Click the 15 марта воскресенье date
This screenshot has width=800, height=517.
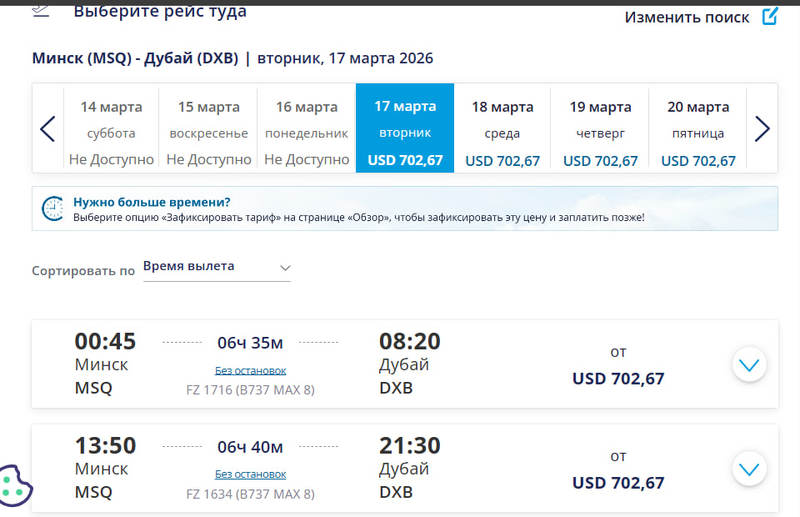[x=209, y=129]
